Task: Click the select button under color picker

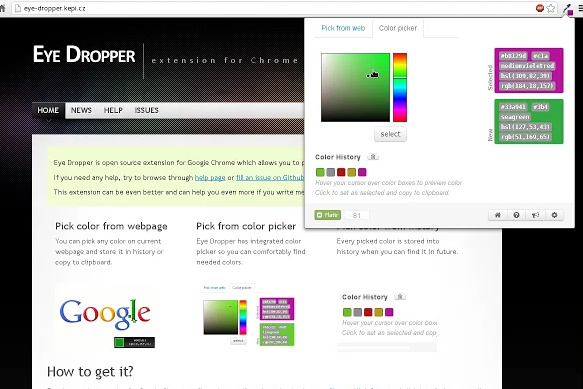Action: pyautogui.click(x=390, y=134)
